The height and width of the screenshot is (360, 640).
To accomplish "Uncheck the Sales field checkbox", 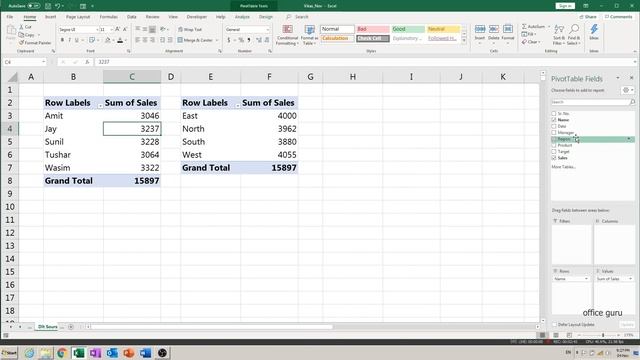I will point(554,158).
